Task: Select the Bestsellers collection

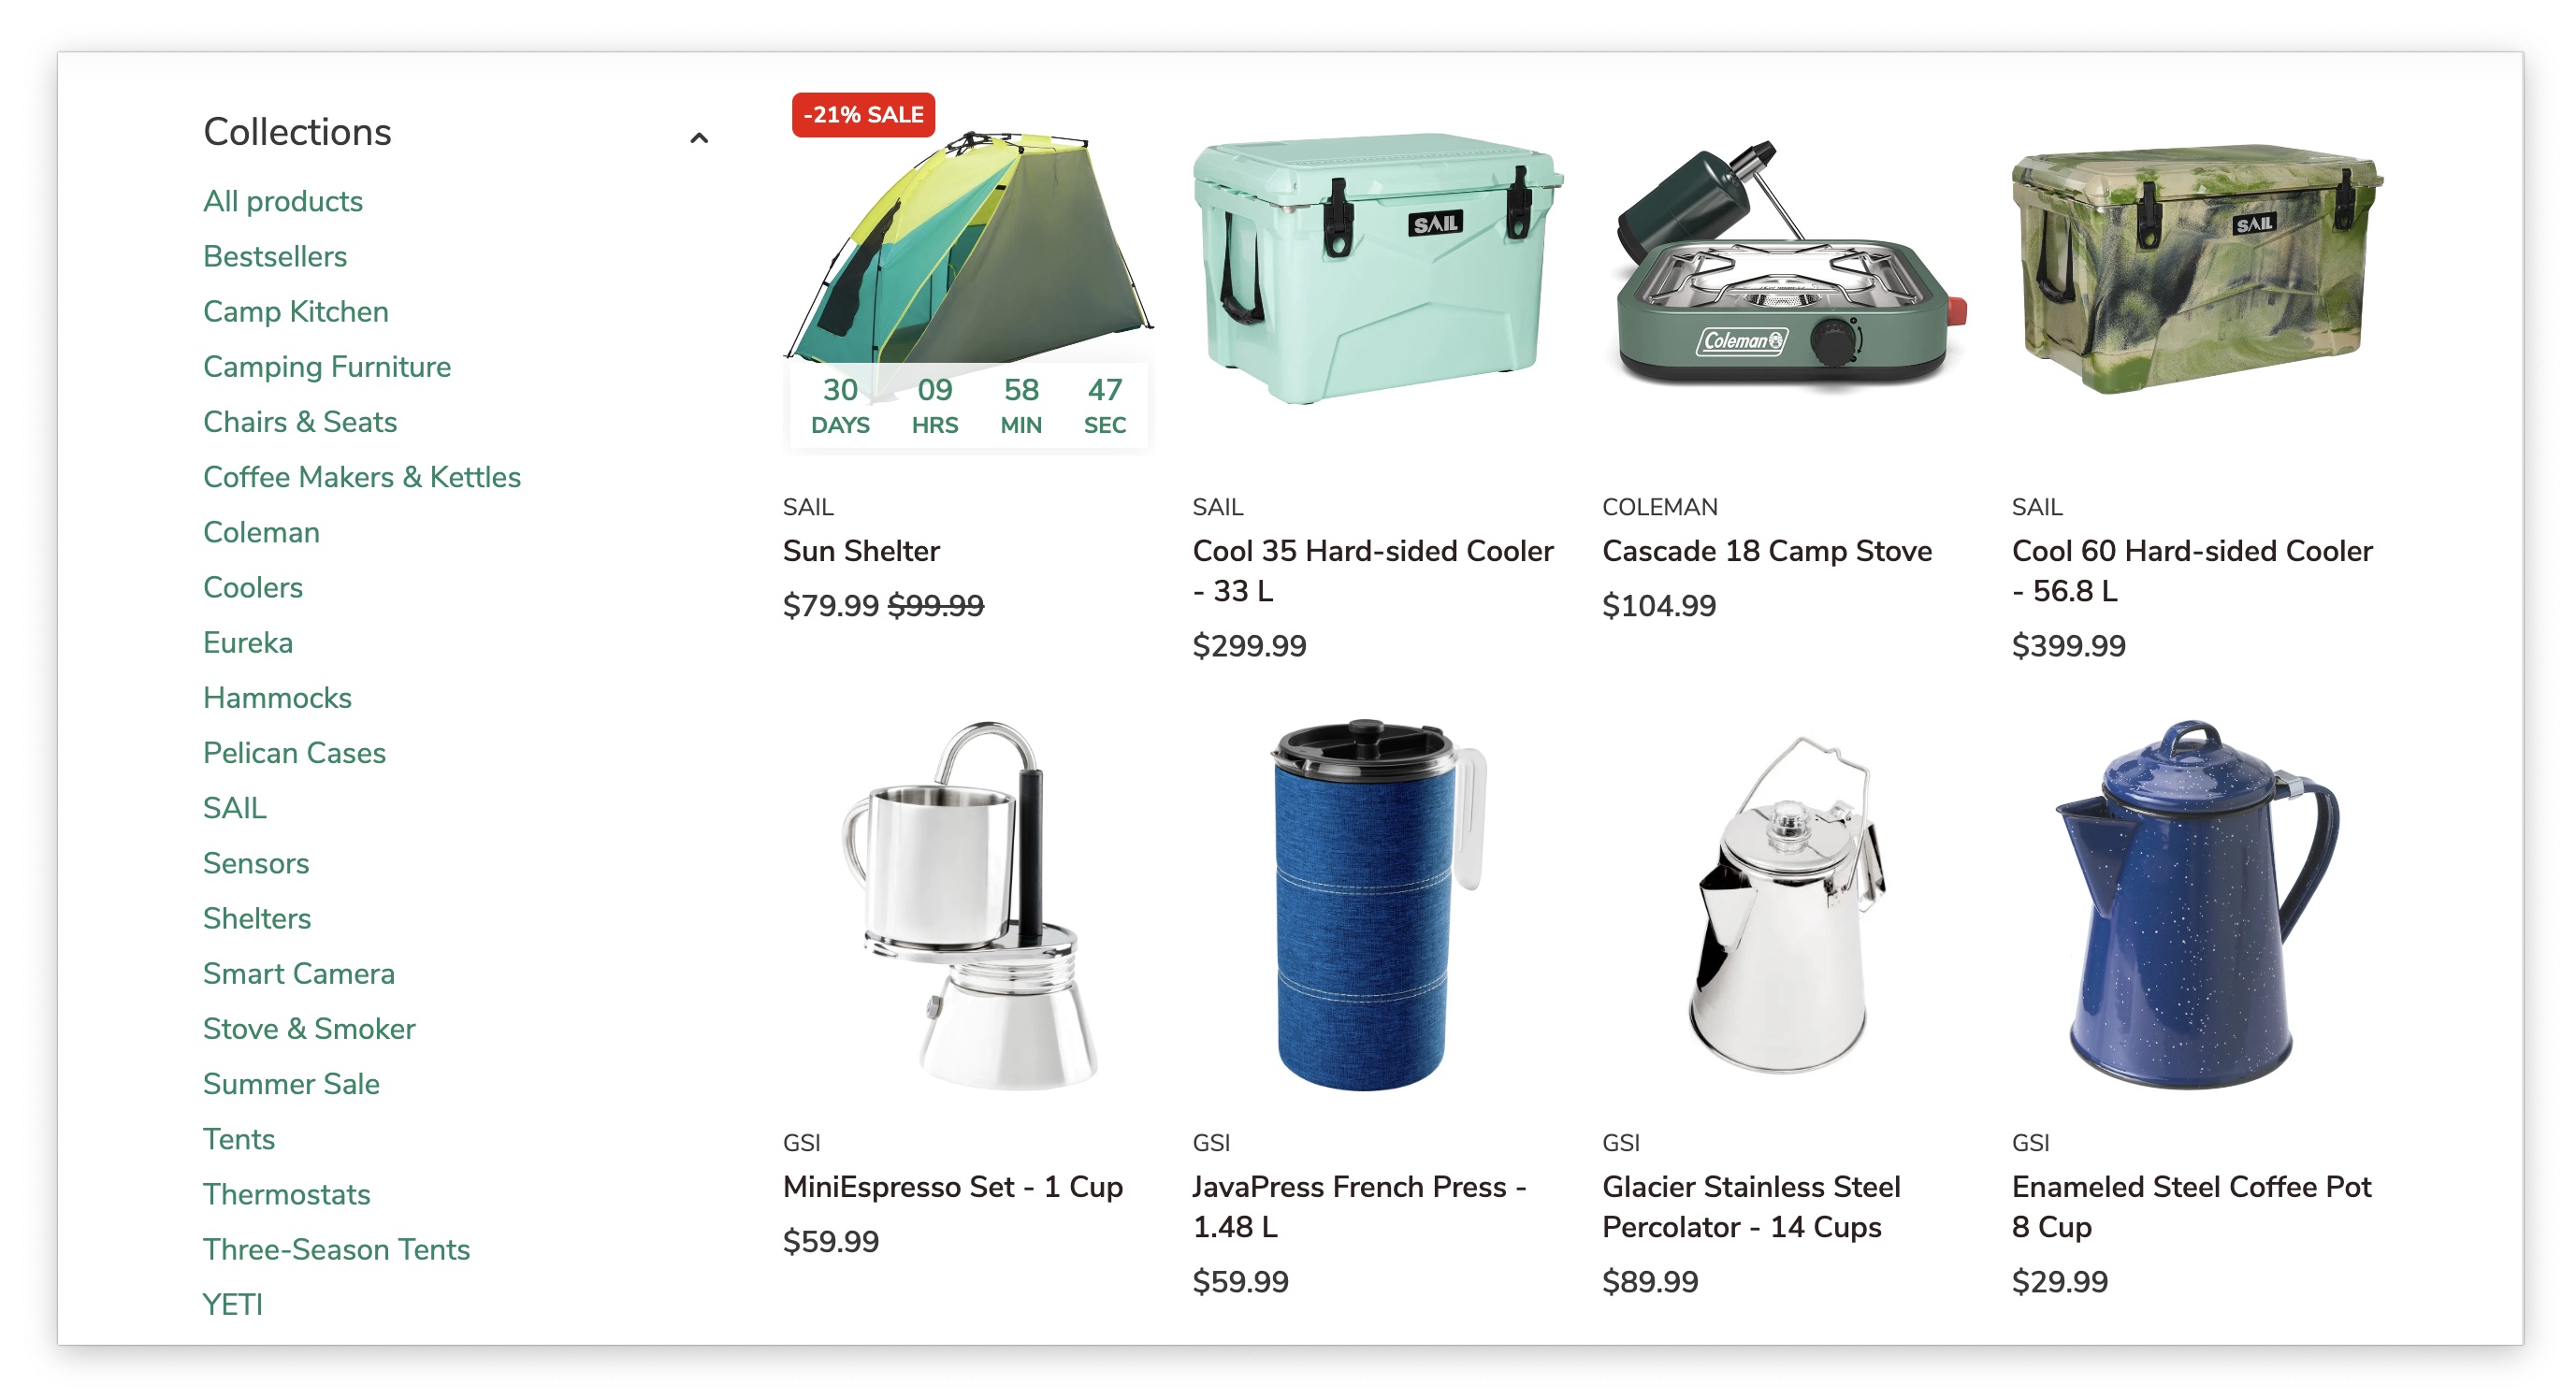Action: [x=275, y=256]
